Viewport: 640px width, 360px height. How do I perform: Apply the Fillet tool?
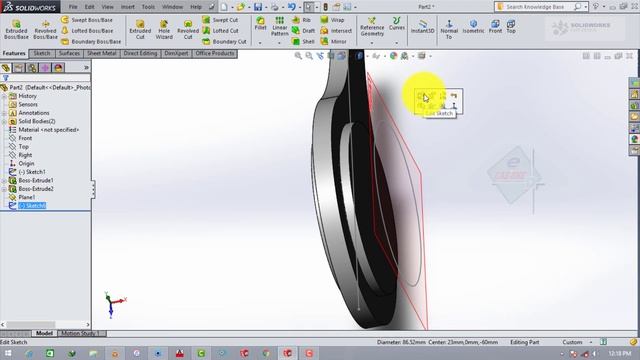click(x=260, y=23)
